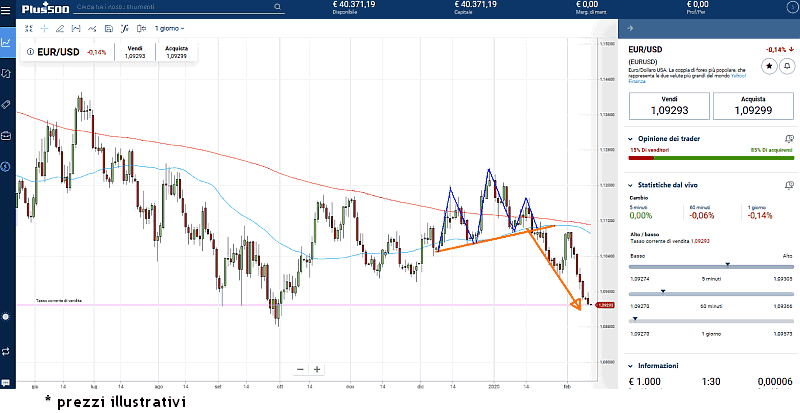The width and height of the screenshot is (800, 413).
Task: Select the pencil drawing tool
Action: 59,28
